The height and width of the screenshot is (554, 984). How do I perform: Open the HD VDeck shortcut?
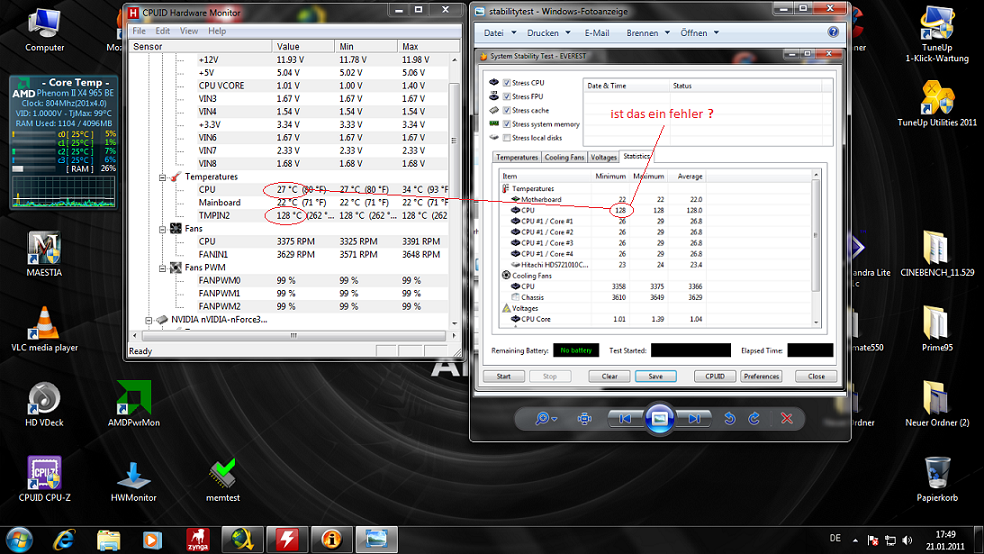(x=45, y=403)
